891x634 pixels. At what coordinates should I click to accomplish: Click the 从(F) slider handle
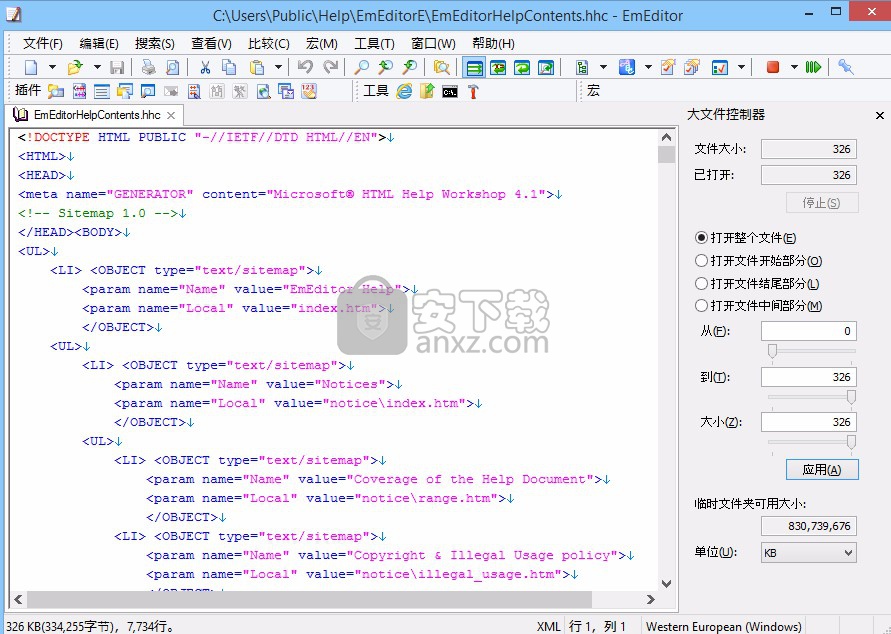(x=772, y=351)
